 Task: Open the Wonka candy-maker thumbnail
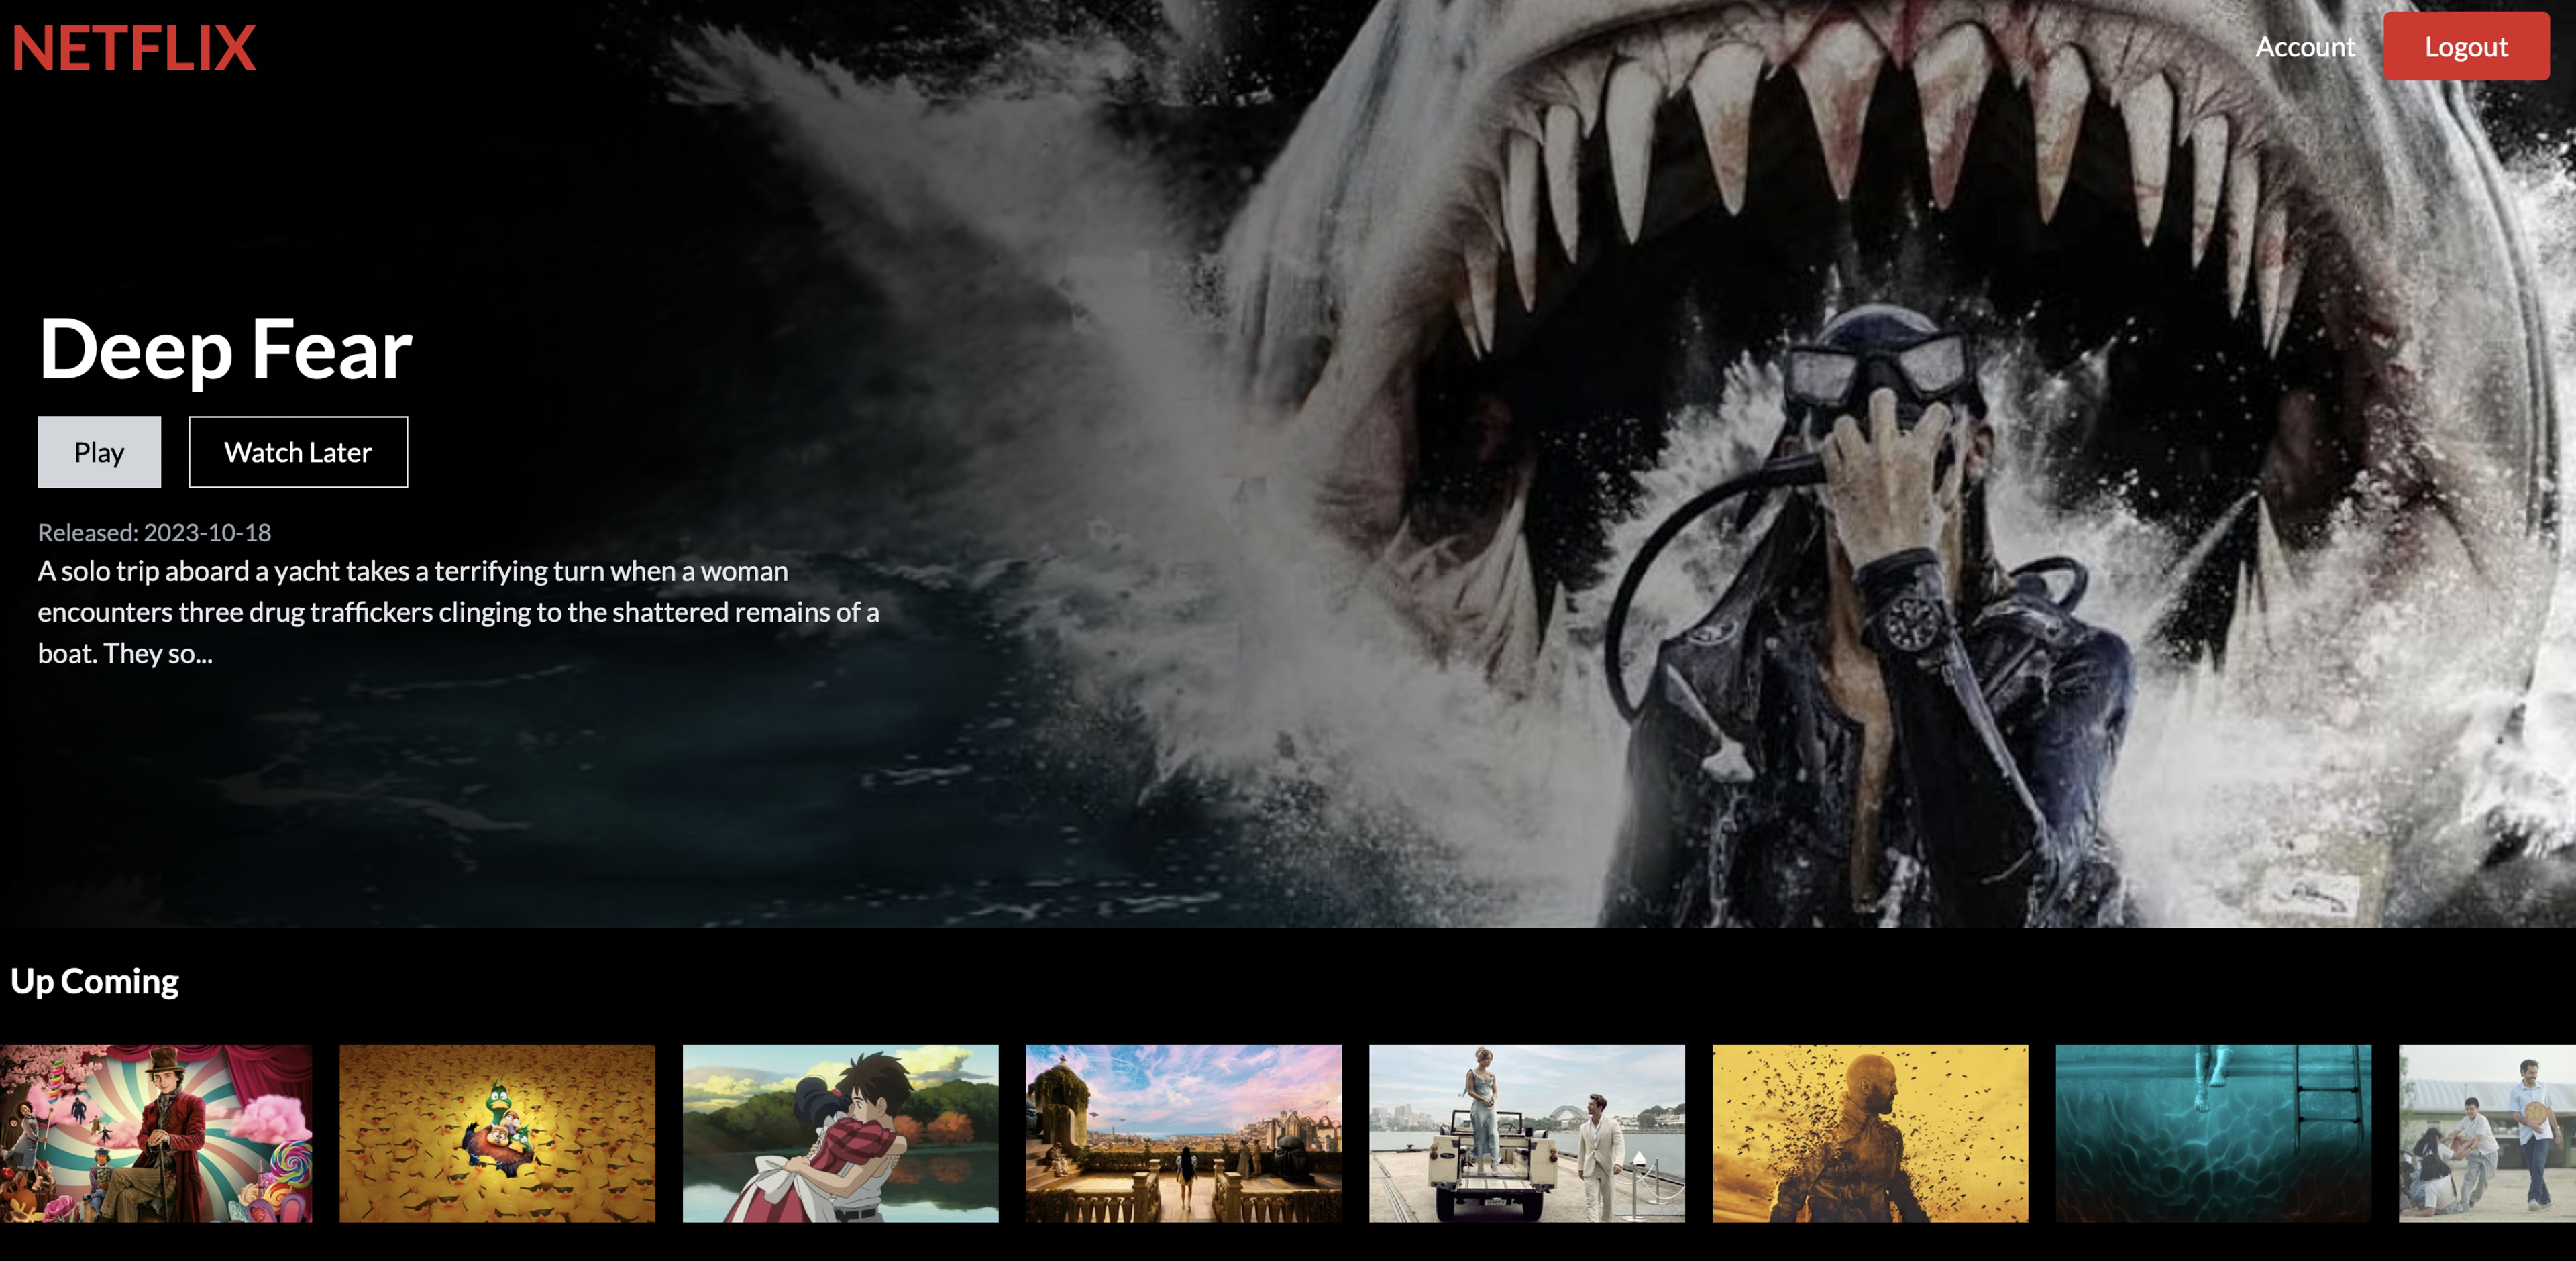(156, 1134)
